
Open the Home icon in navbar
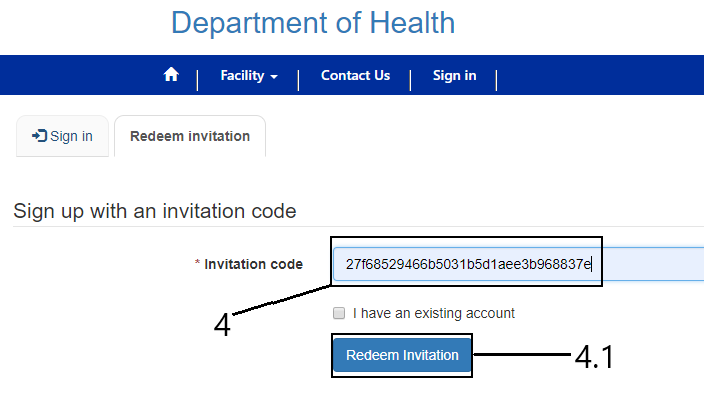pos(171,75)
